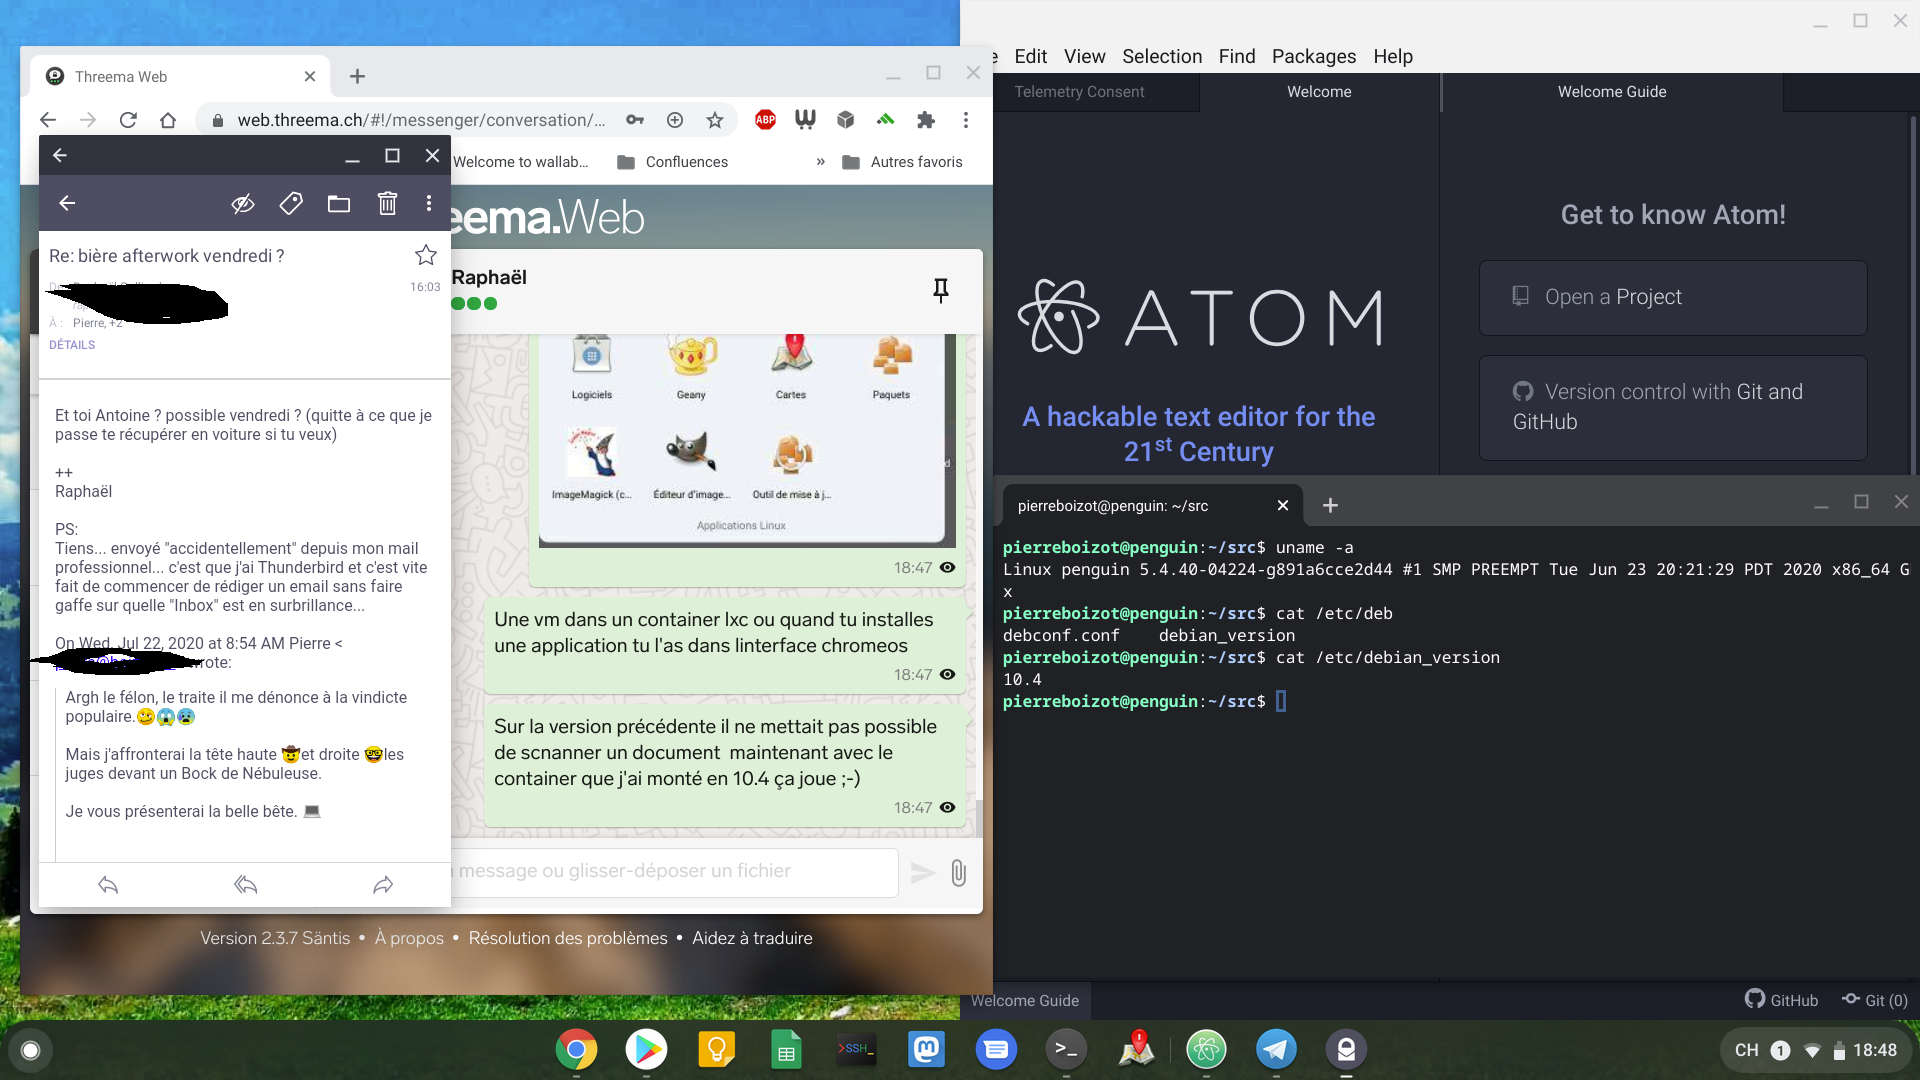
Task: Expand the hidden bookmarks chevron
Action: pos(821,162)
